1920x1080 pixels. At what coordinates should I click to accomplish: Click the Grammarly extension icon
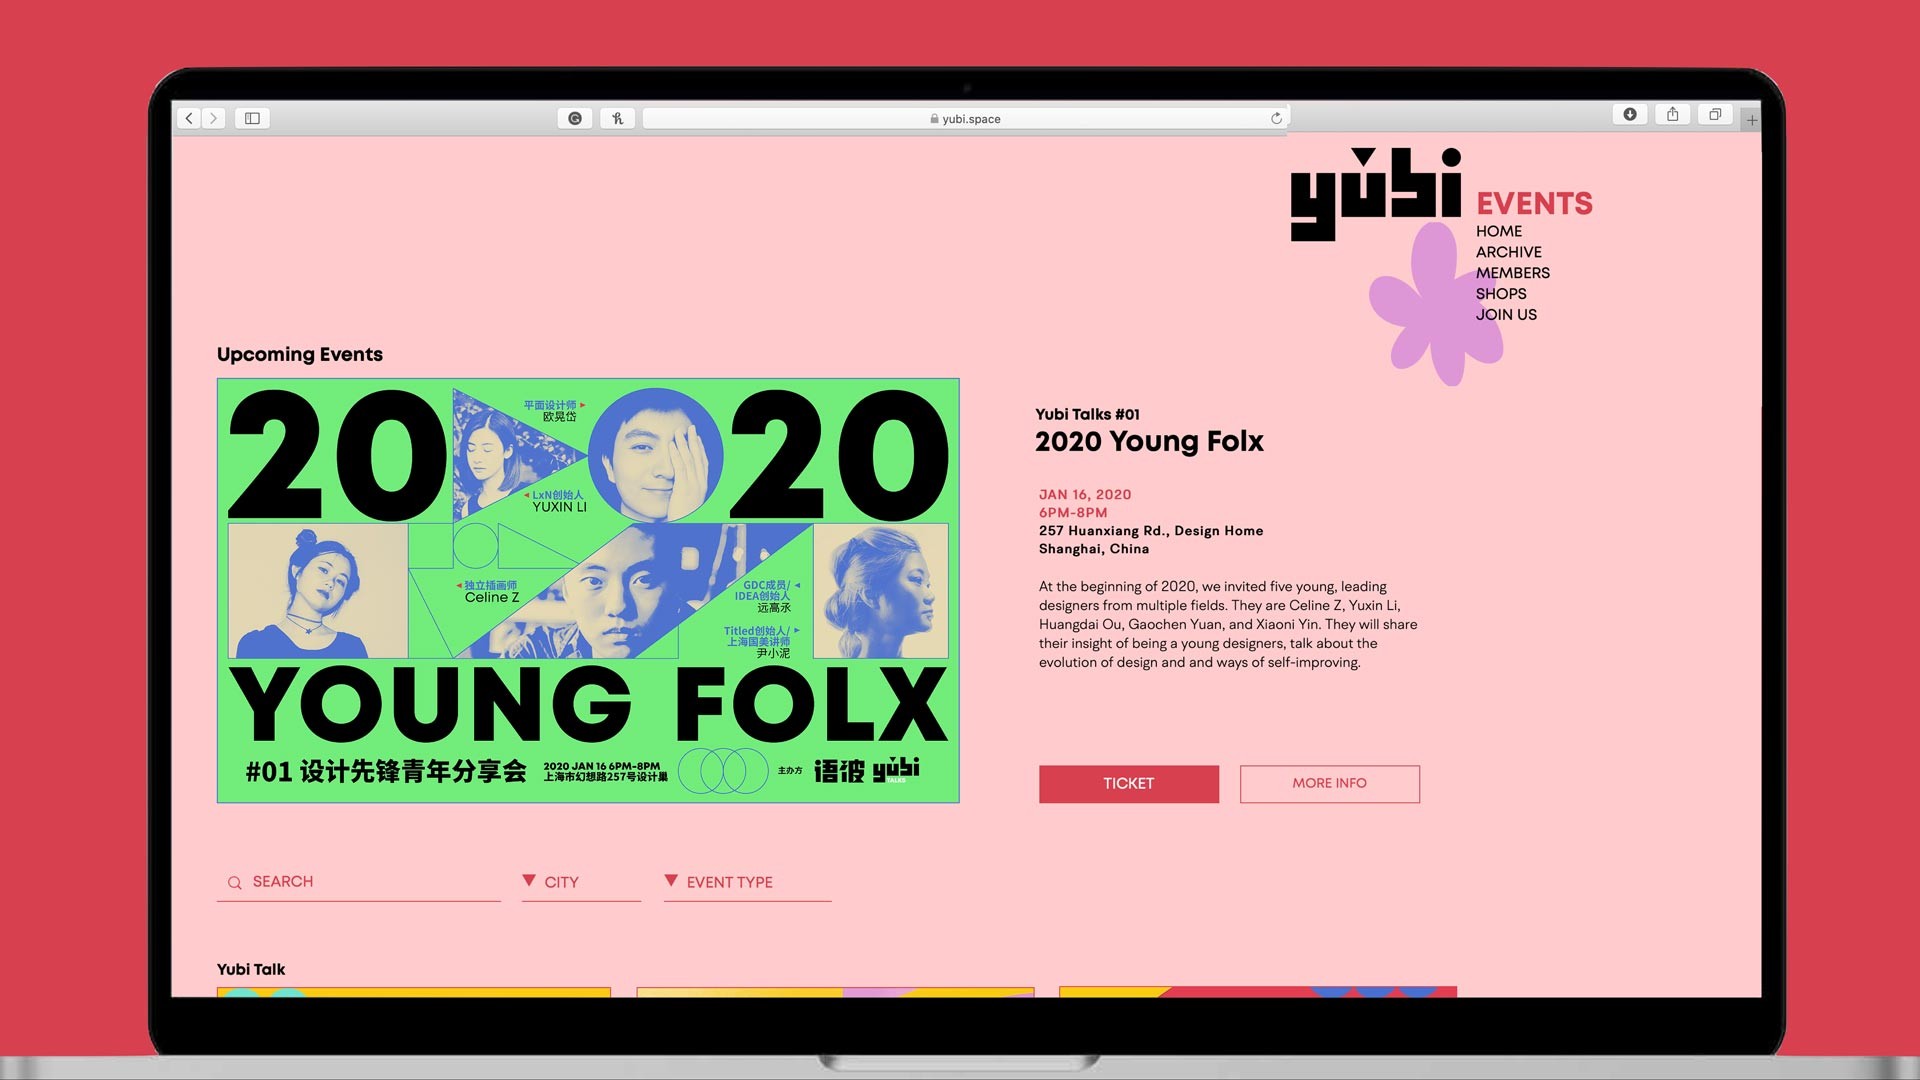tap(575, 118)
